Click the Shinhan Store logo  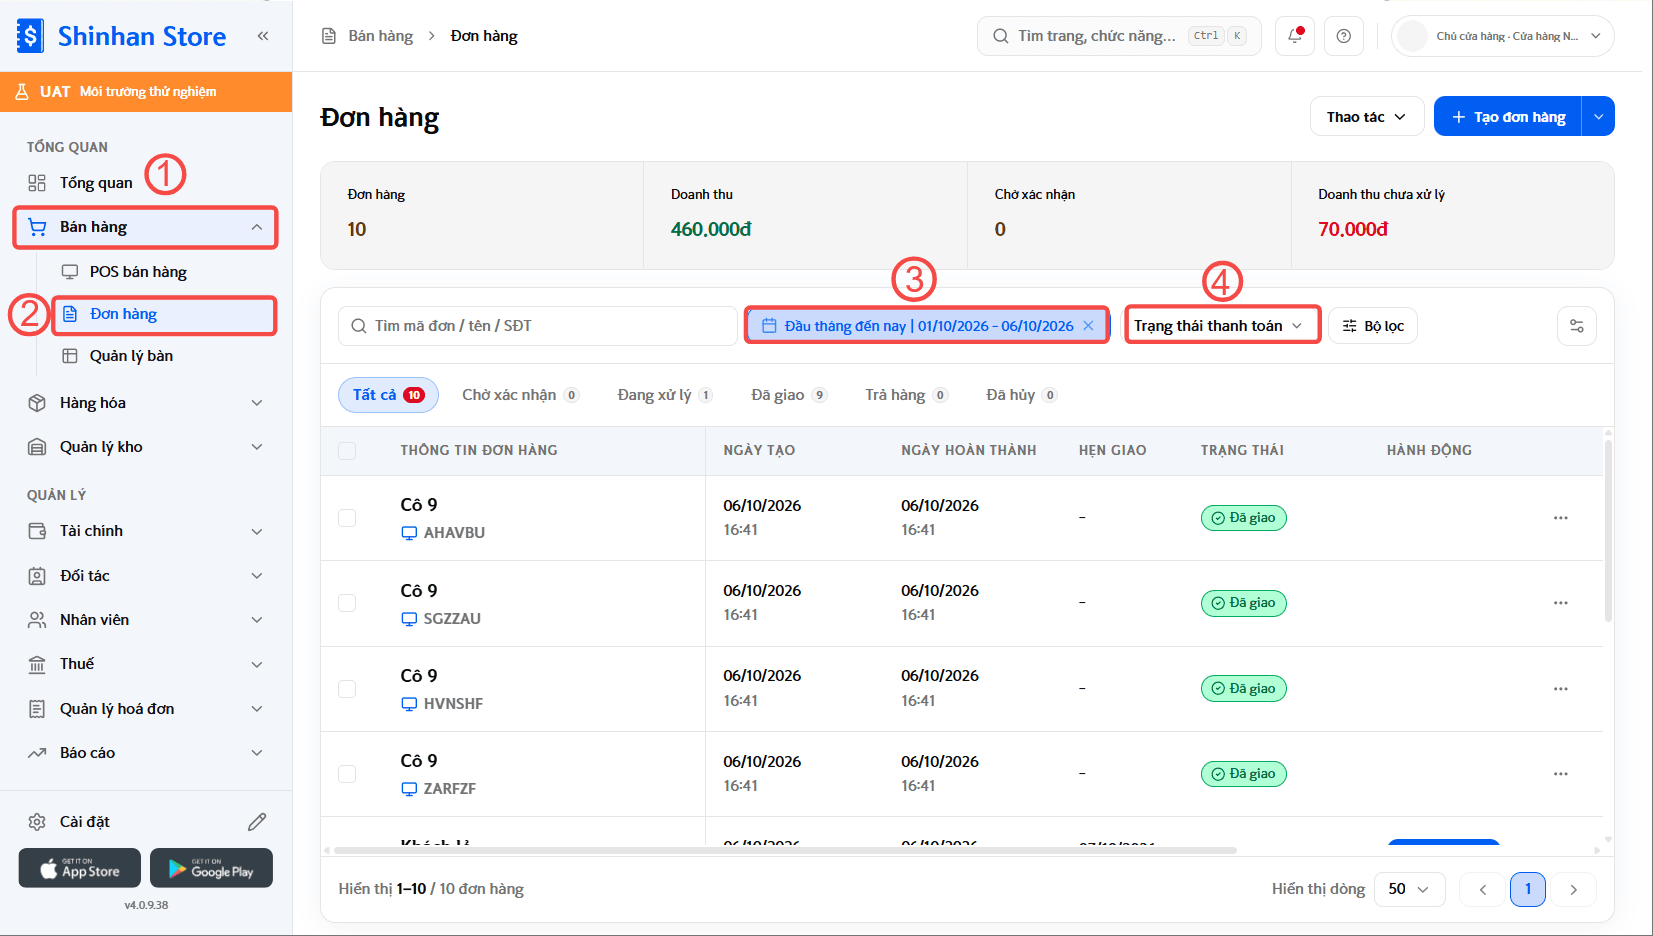coord(122,36)
